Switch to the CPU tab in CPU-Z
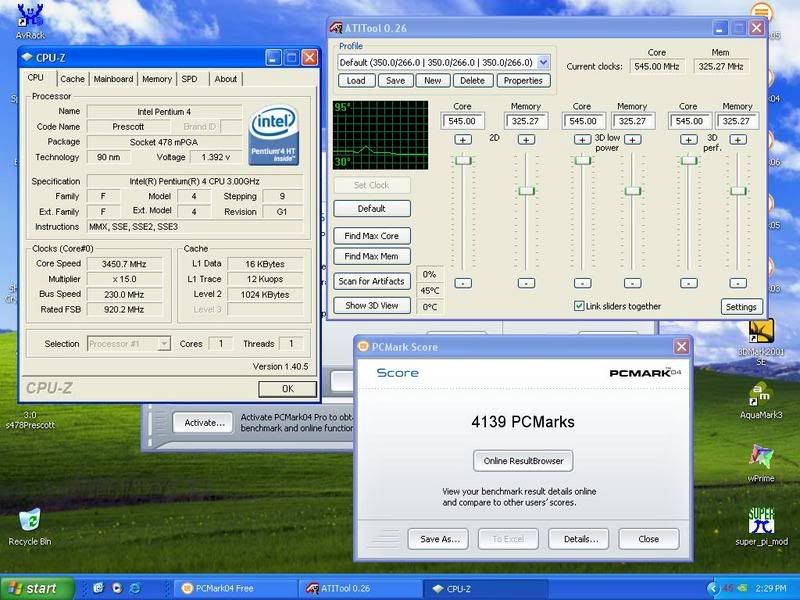The width and height of the screenshot is (800, 600). [x=36, y=78]
